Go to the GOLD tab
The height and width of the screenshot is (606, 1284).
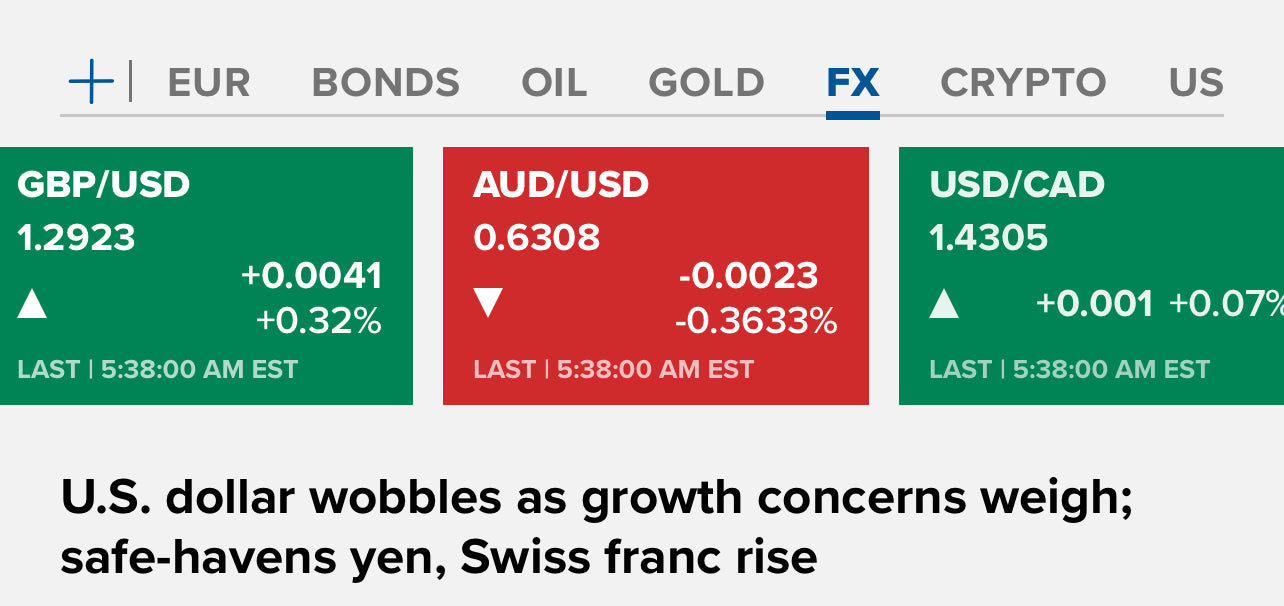tap(707, 83)
